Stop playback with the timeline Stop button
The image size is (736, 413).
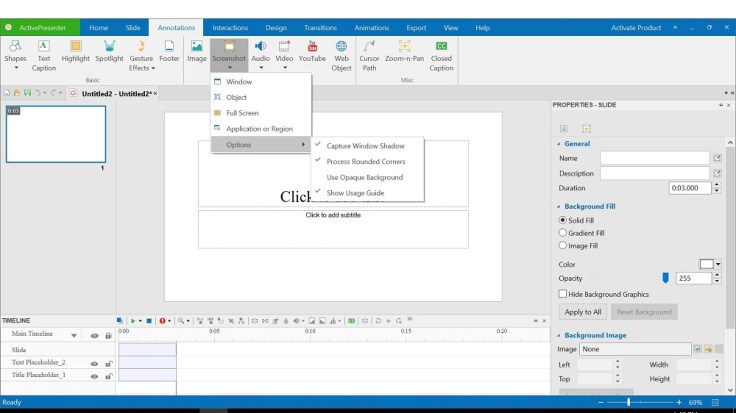pos(149,321)
